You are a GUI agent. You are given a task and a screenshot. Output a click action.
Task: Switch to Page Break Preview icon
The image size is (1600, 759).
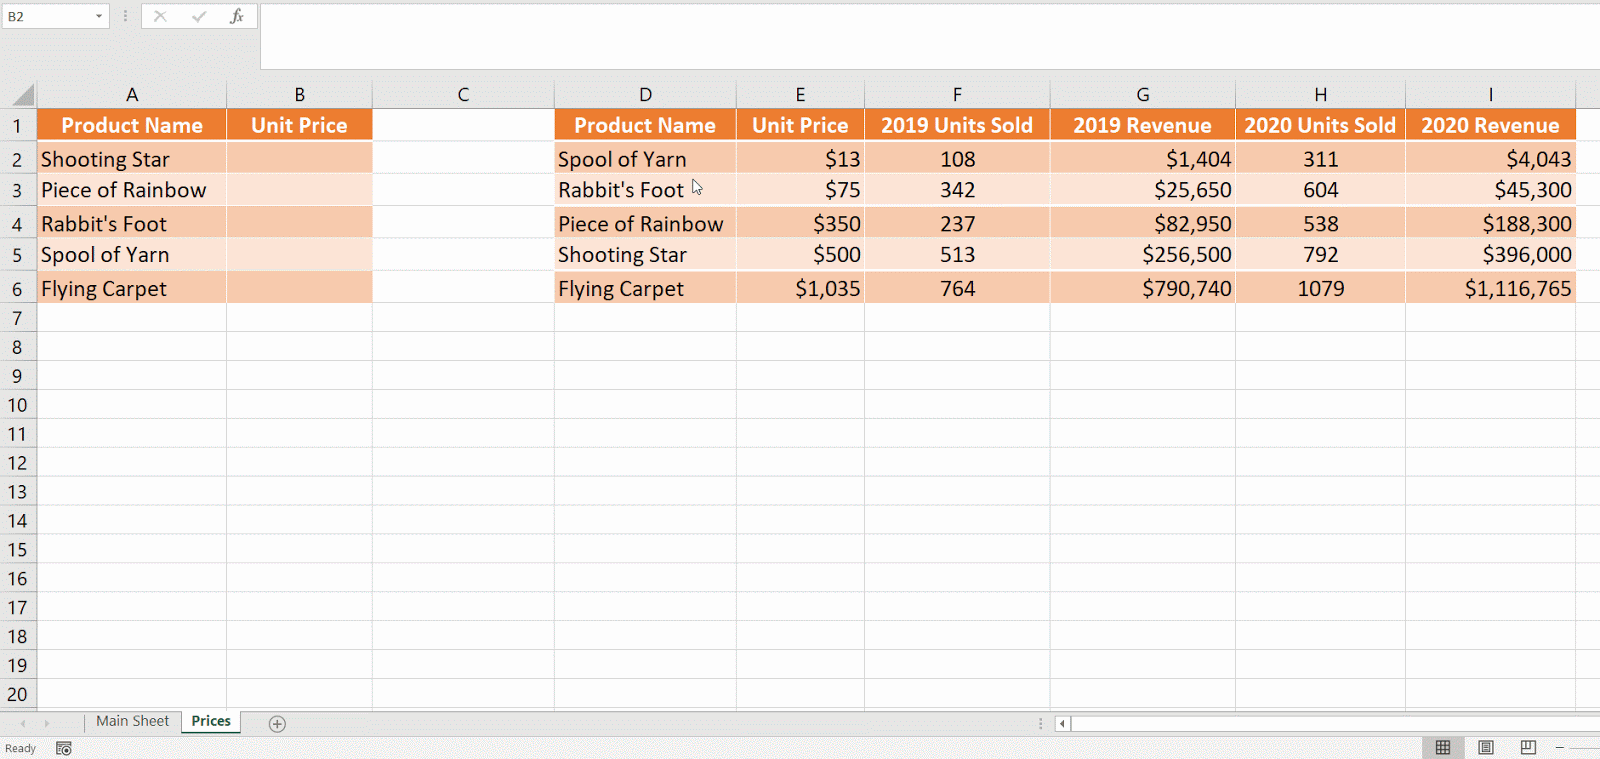(x=1528, y=747)
